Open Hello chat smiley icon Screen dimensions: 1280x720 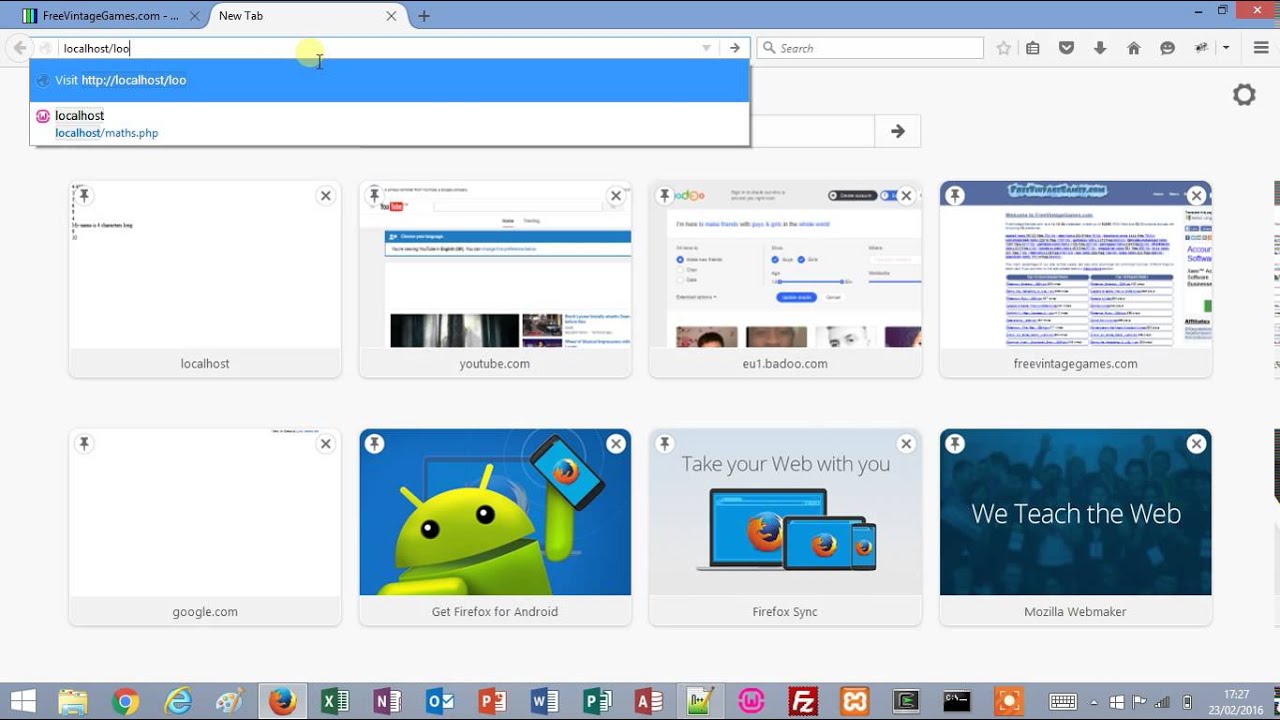coord(1167,48)
